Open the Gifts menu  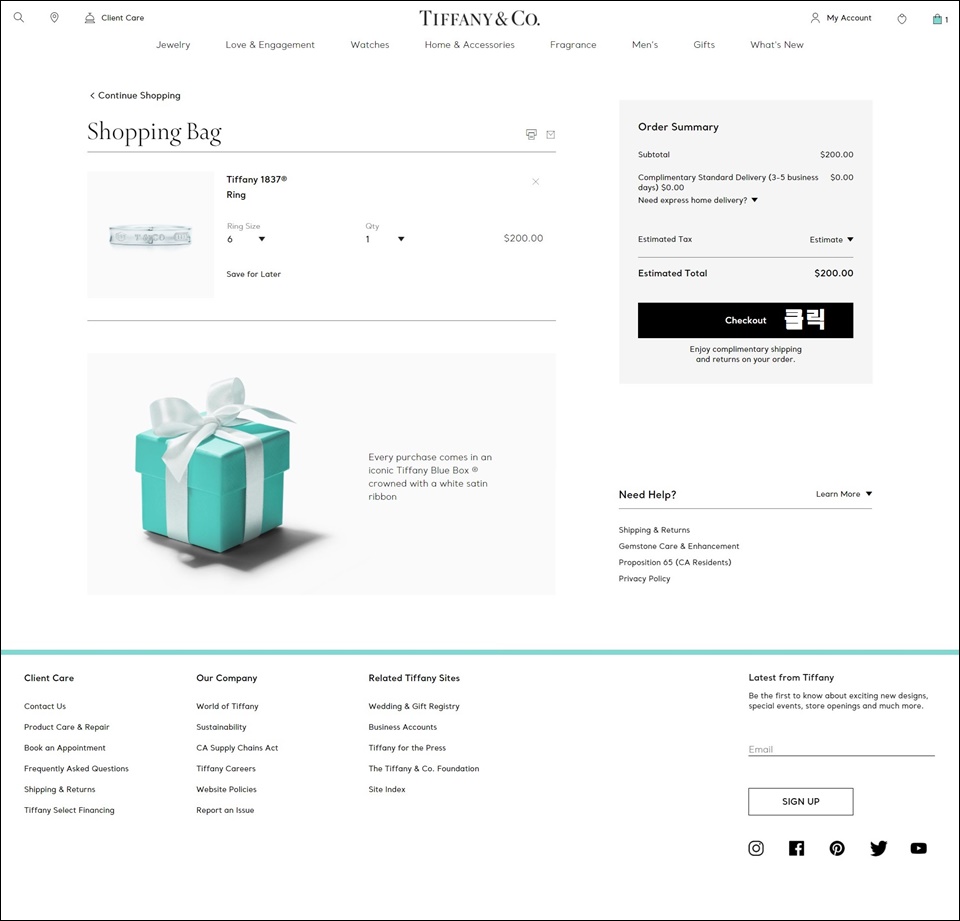click(704, 45)
